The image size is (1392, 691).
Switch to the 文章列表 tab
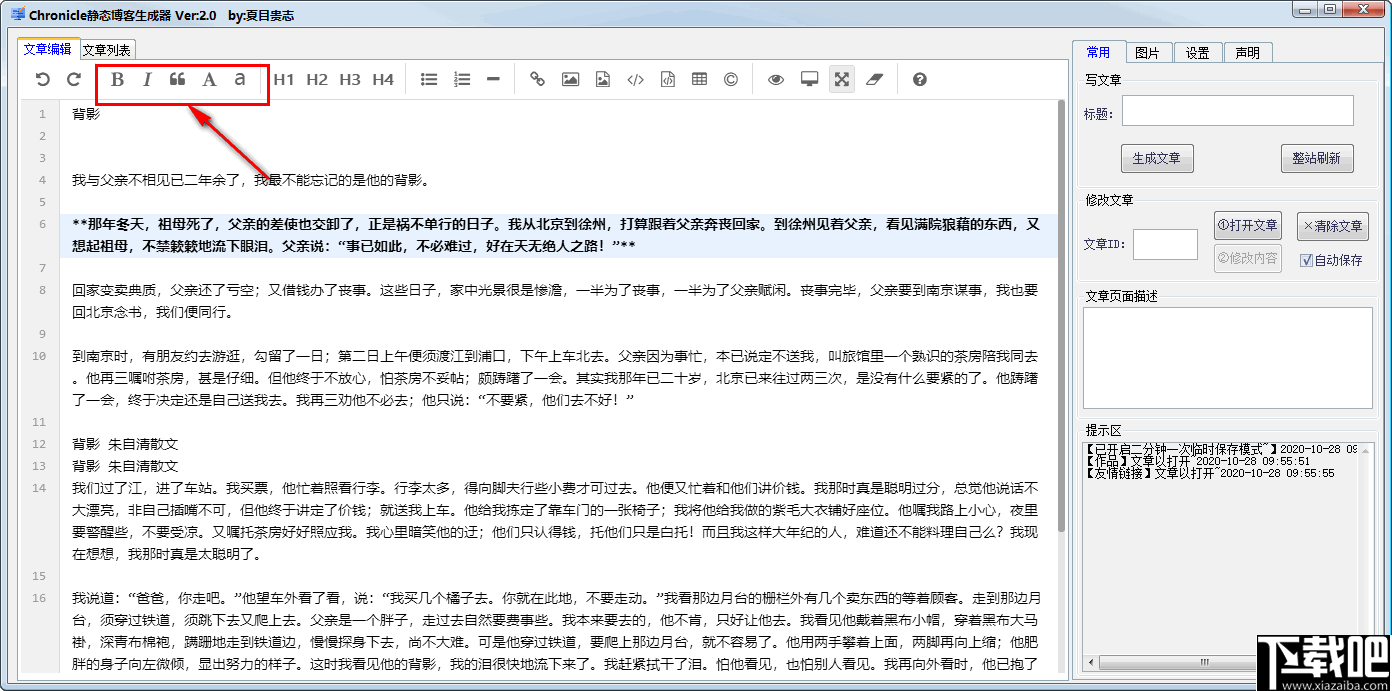pos(105,48)
